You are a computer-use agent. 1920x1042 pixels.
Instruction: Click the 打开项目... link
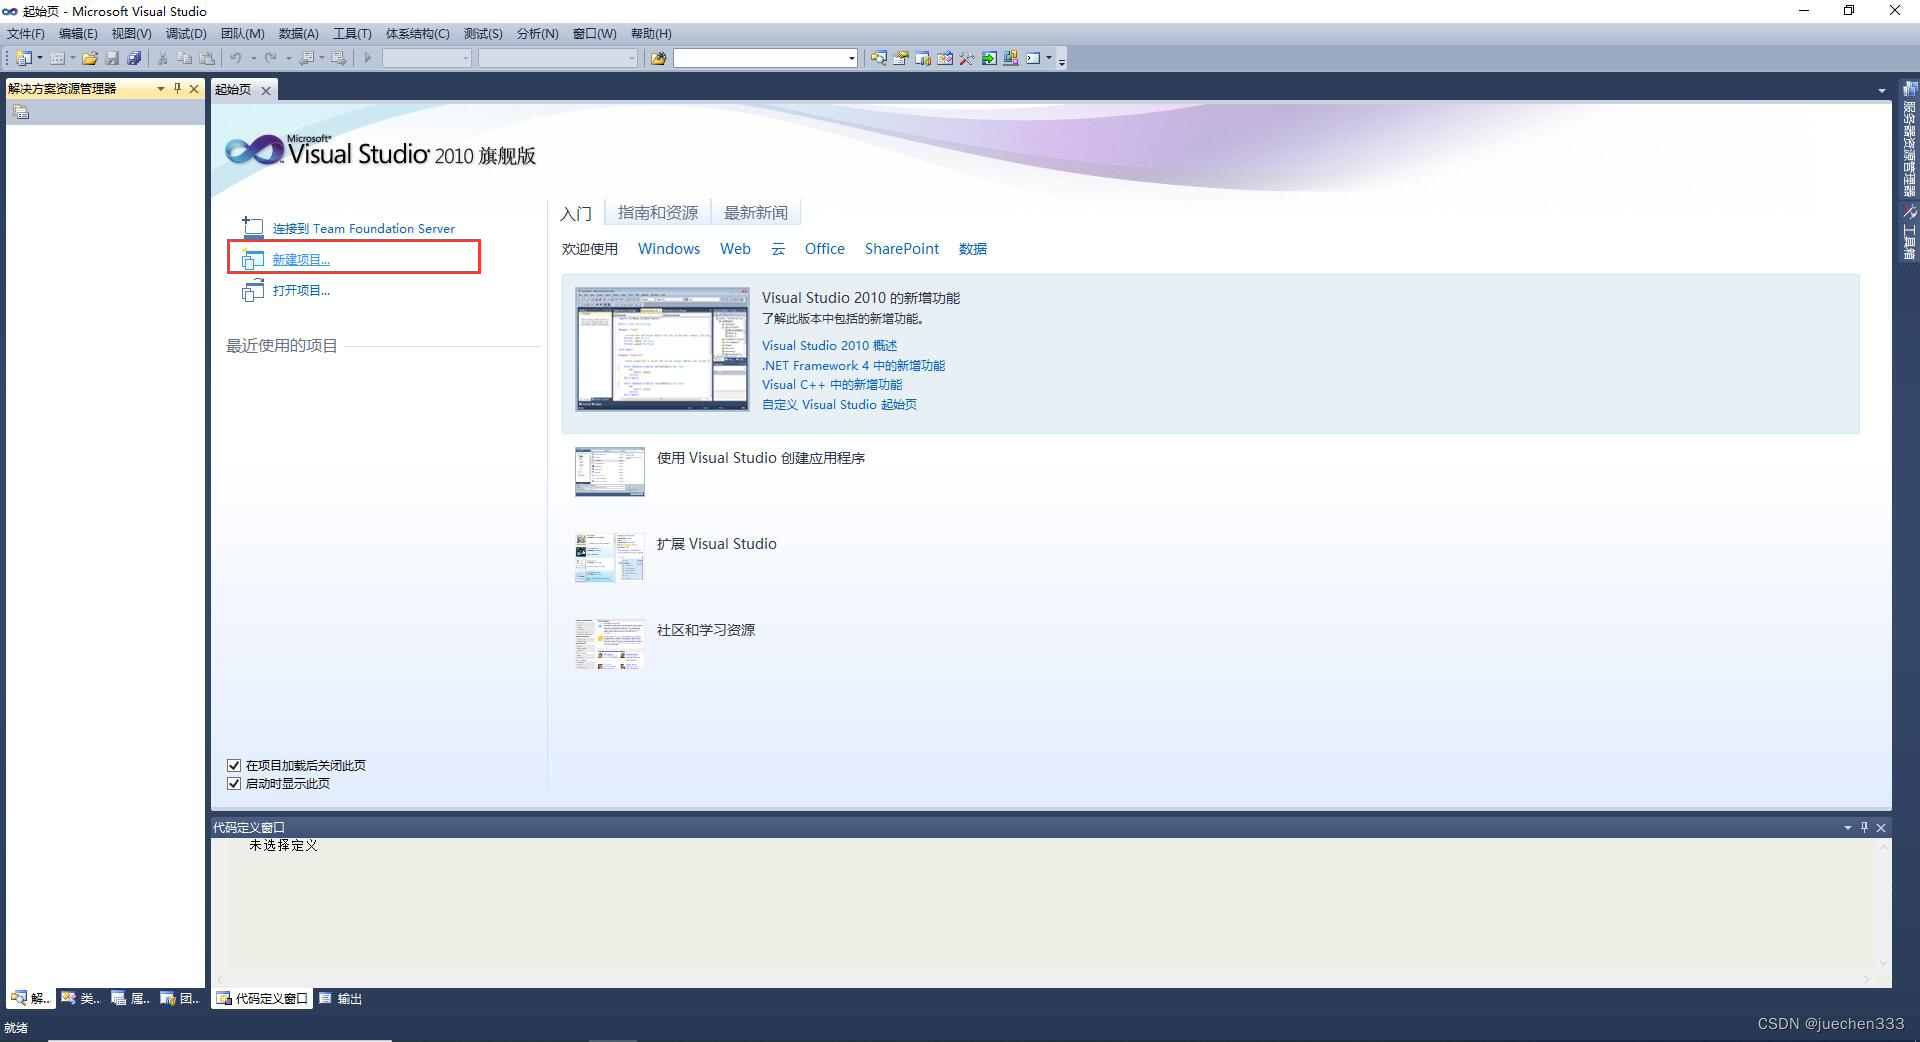[x=301, y=291]
